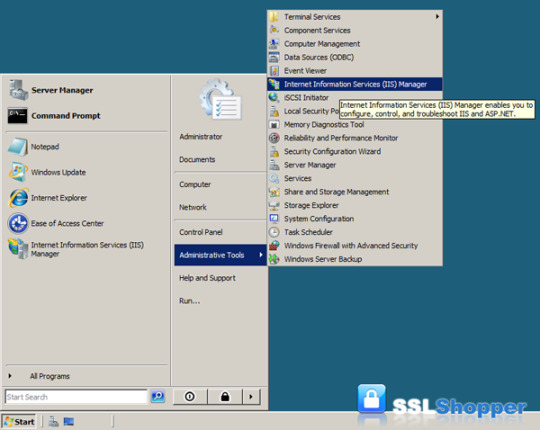Screen dimensions: 540x430
Task: Click the Storage Explorer icon
Action: click(274, 205)
